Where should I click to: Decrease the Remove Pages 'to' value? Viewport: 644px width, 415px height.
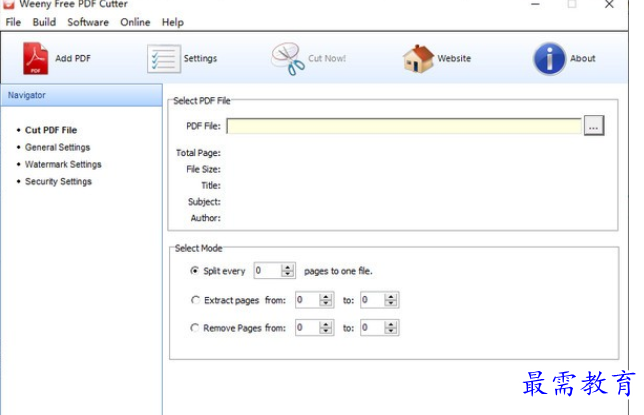click(391, 331)
